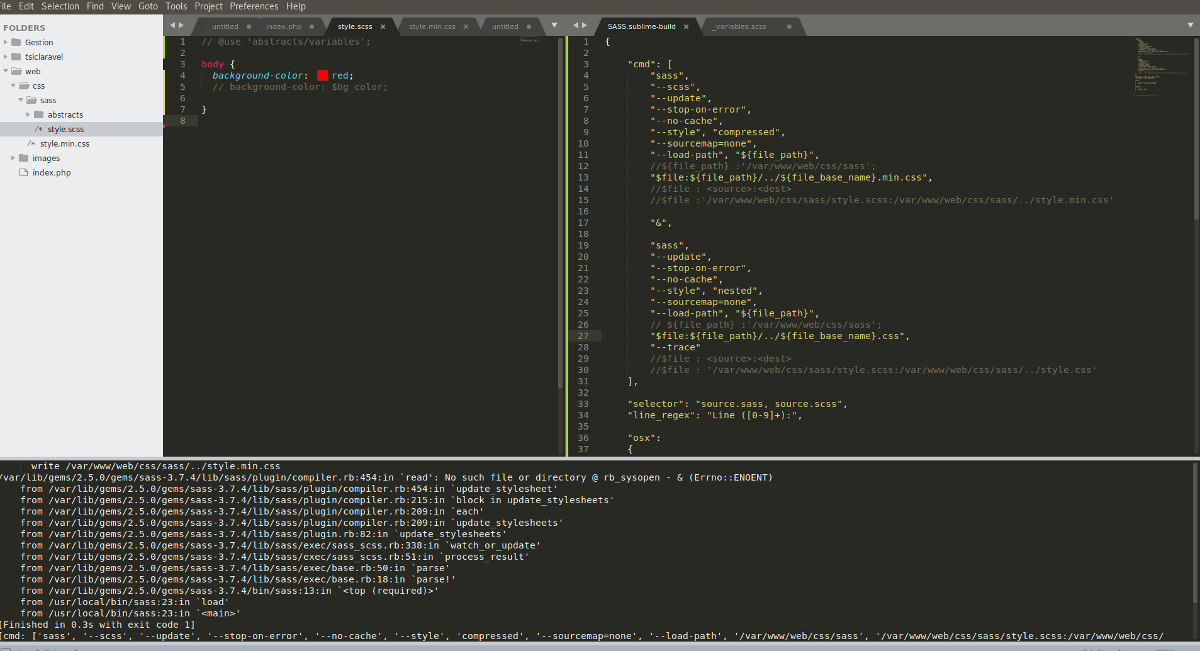The height and width of the screenshot is (651, 1200).
Task: Expand the abstracts folder arrow
Action: click(x=28, y=115)
